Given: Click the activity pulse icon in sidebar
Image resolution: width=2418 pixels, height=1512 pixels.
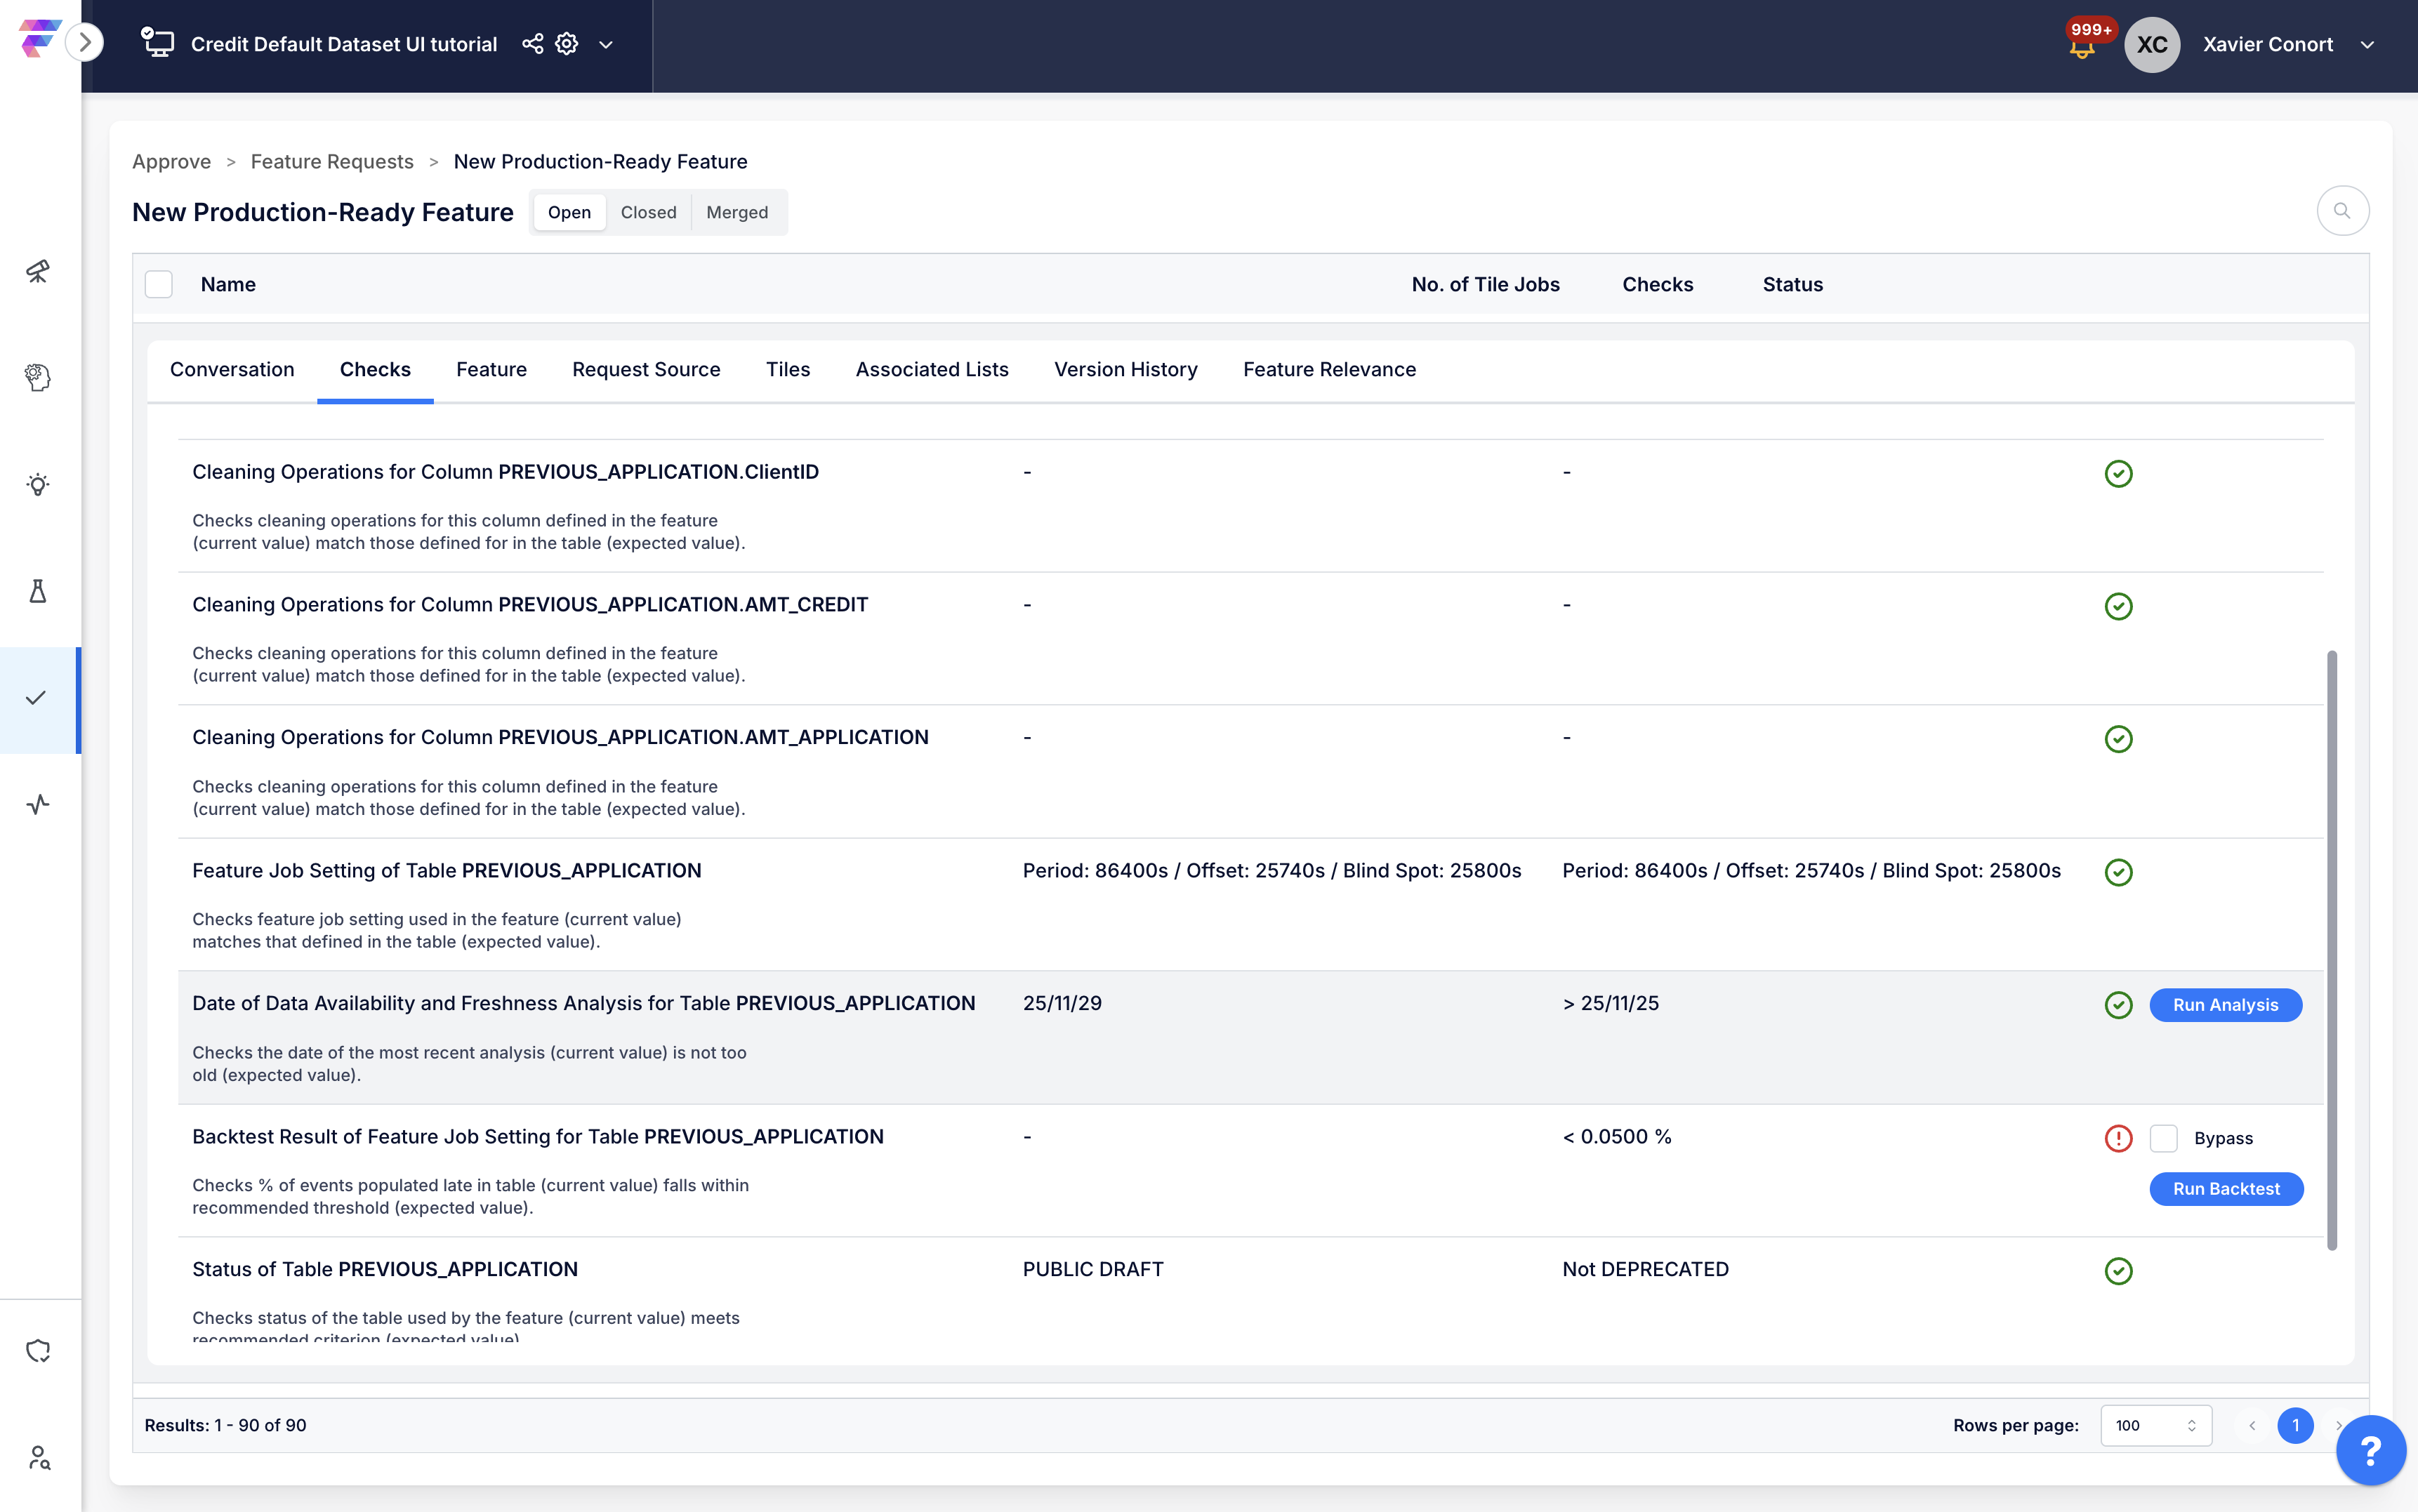Looking at the screenshot, I should pos(38,804).
